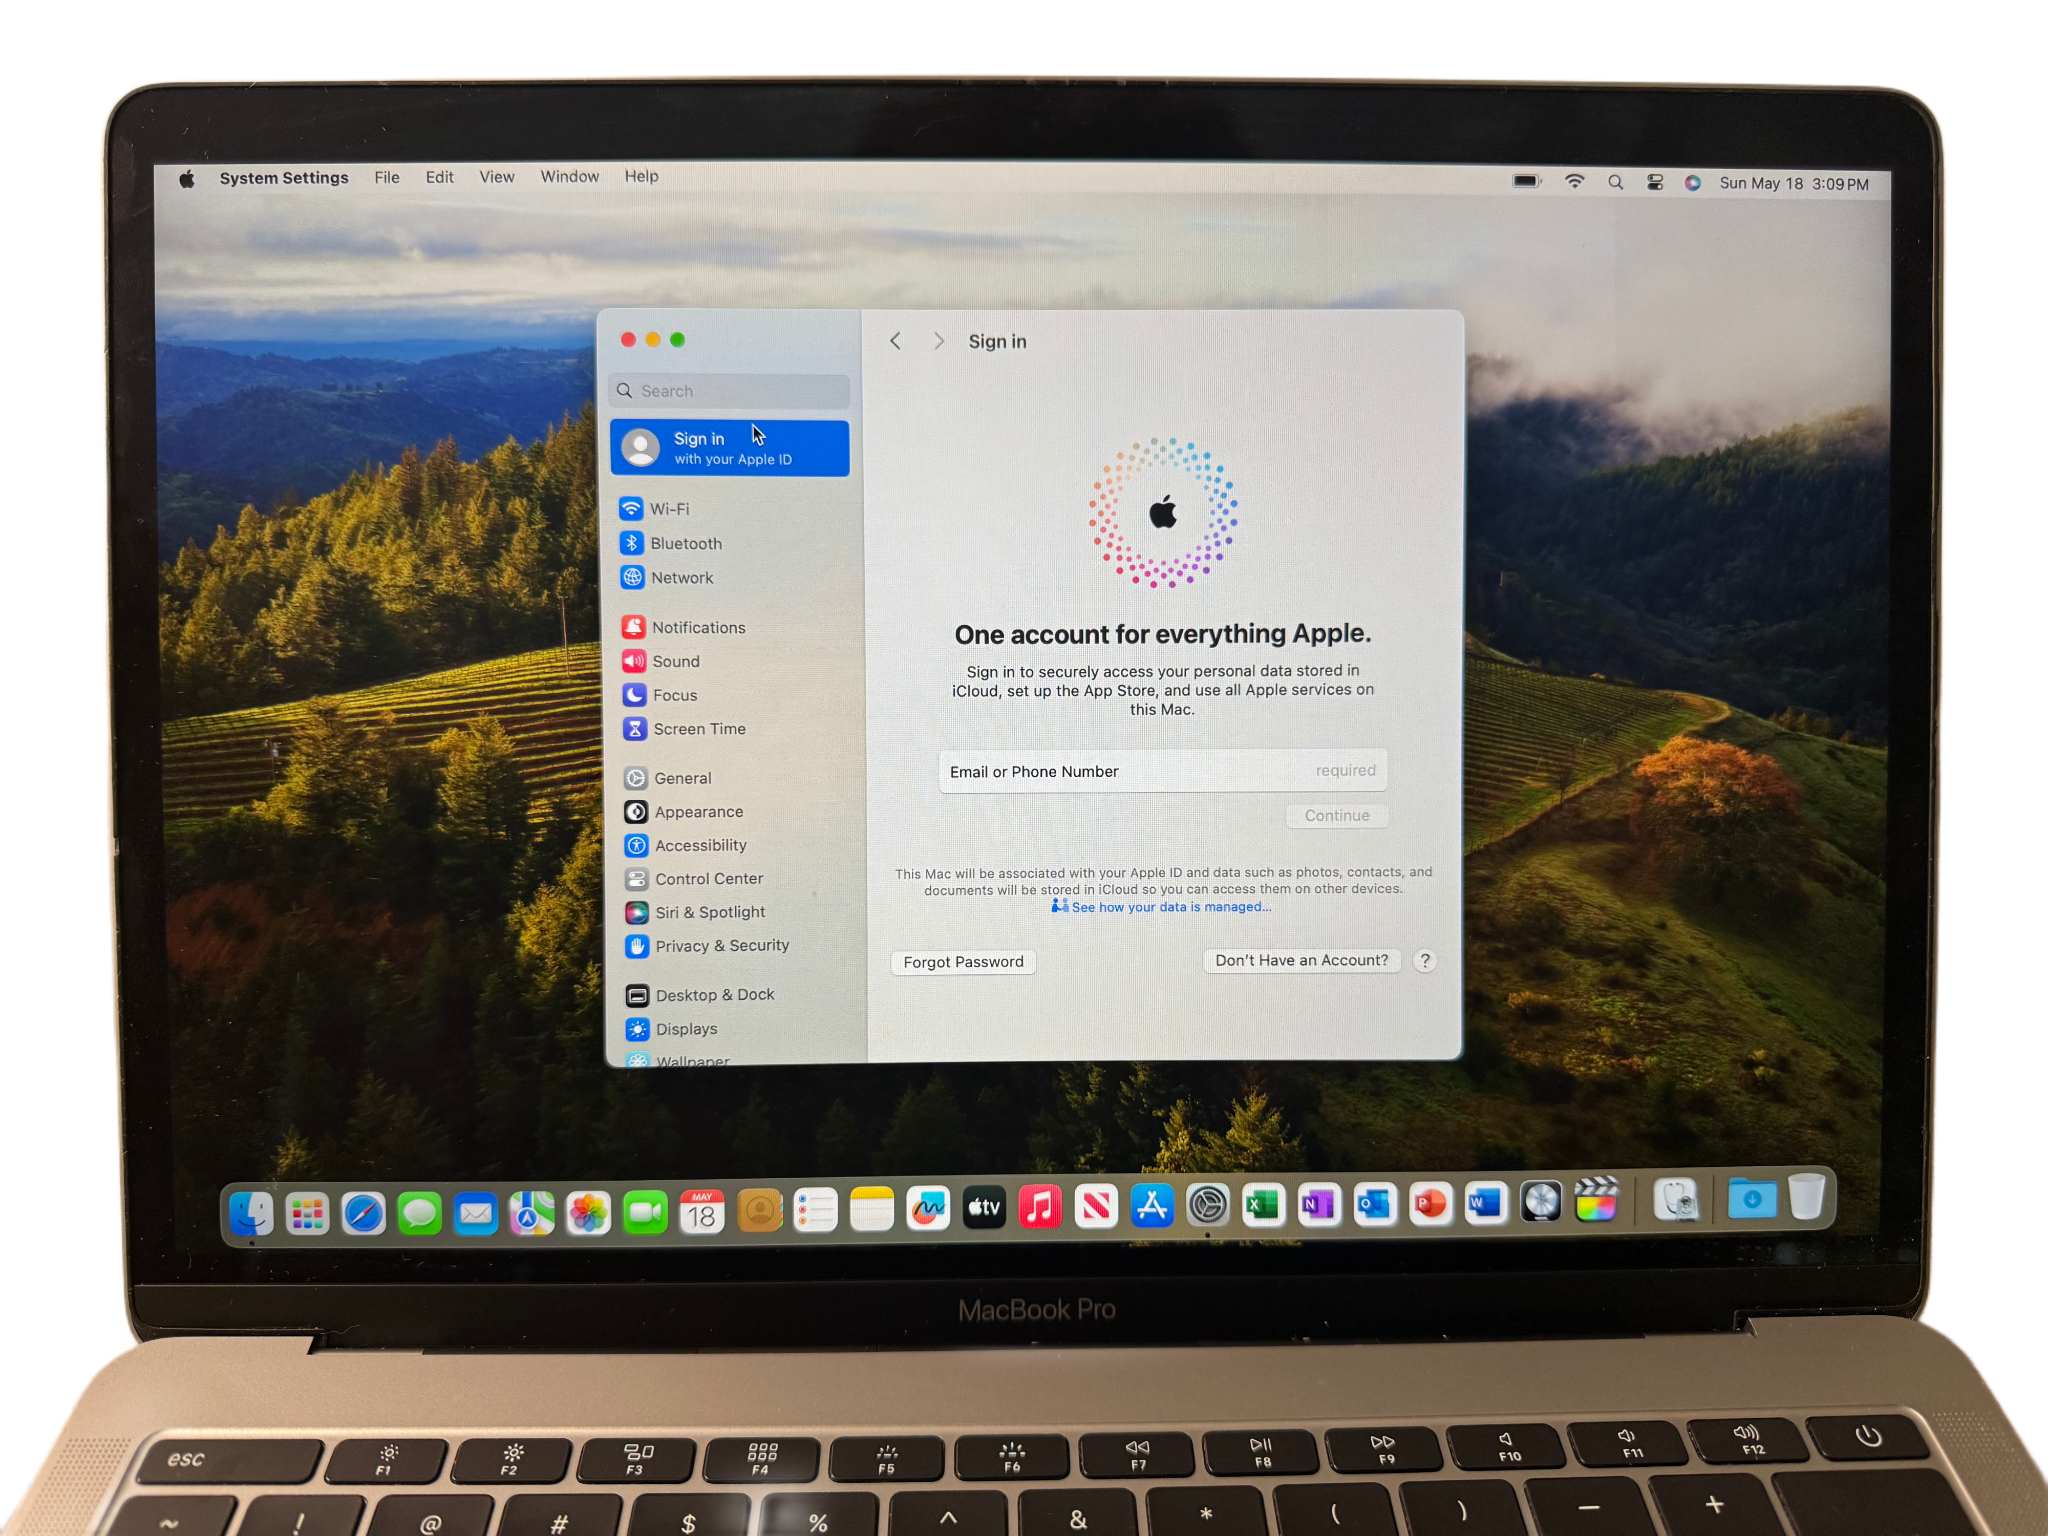
Task: Open Mail from the Dock
Action: [476, 1214]
